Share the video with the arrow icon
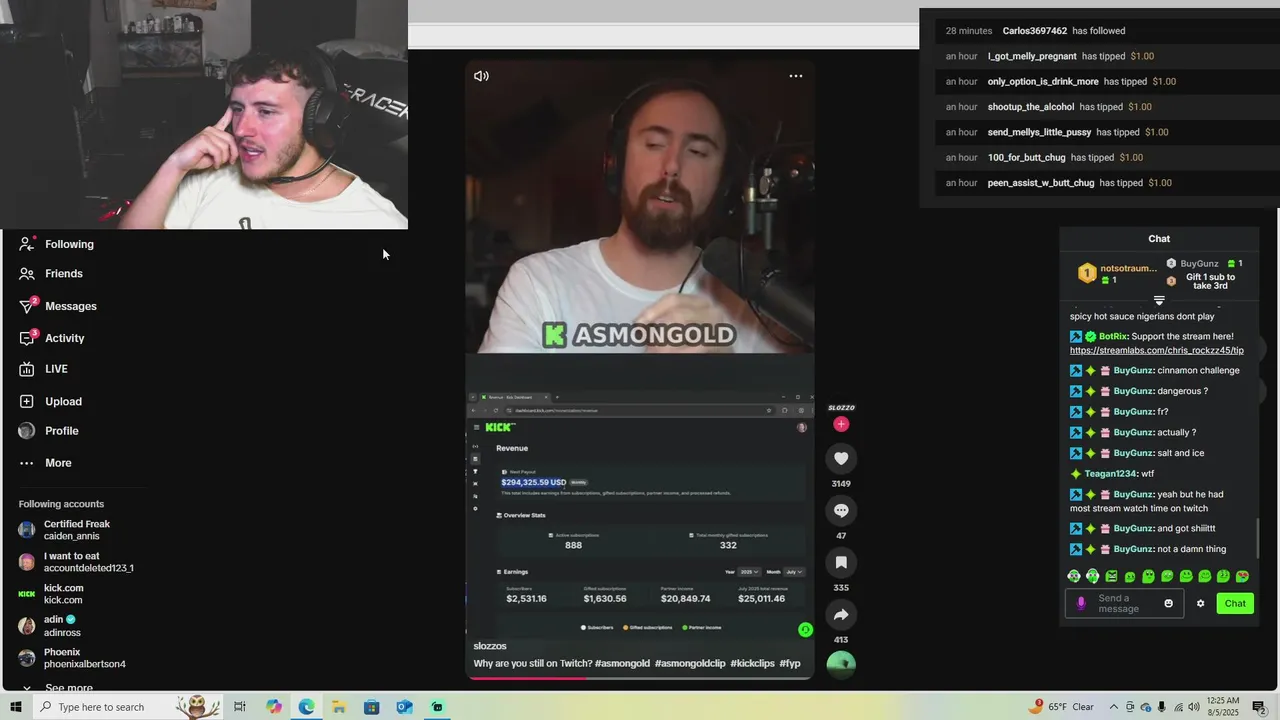 coord(841,614)
